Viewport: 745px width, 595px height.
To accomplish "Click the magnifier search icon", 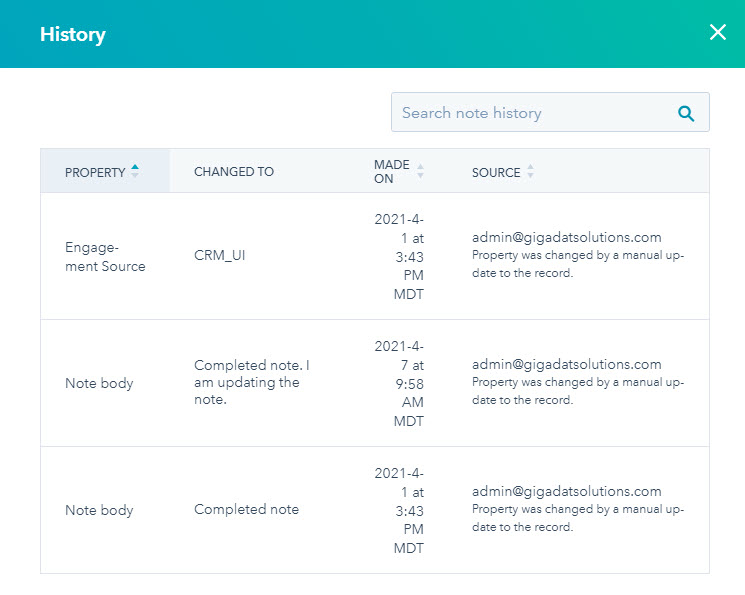I will pyautogui.click(x=686, y=113).
